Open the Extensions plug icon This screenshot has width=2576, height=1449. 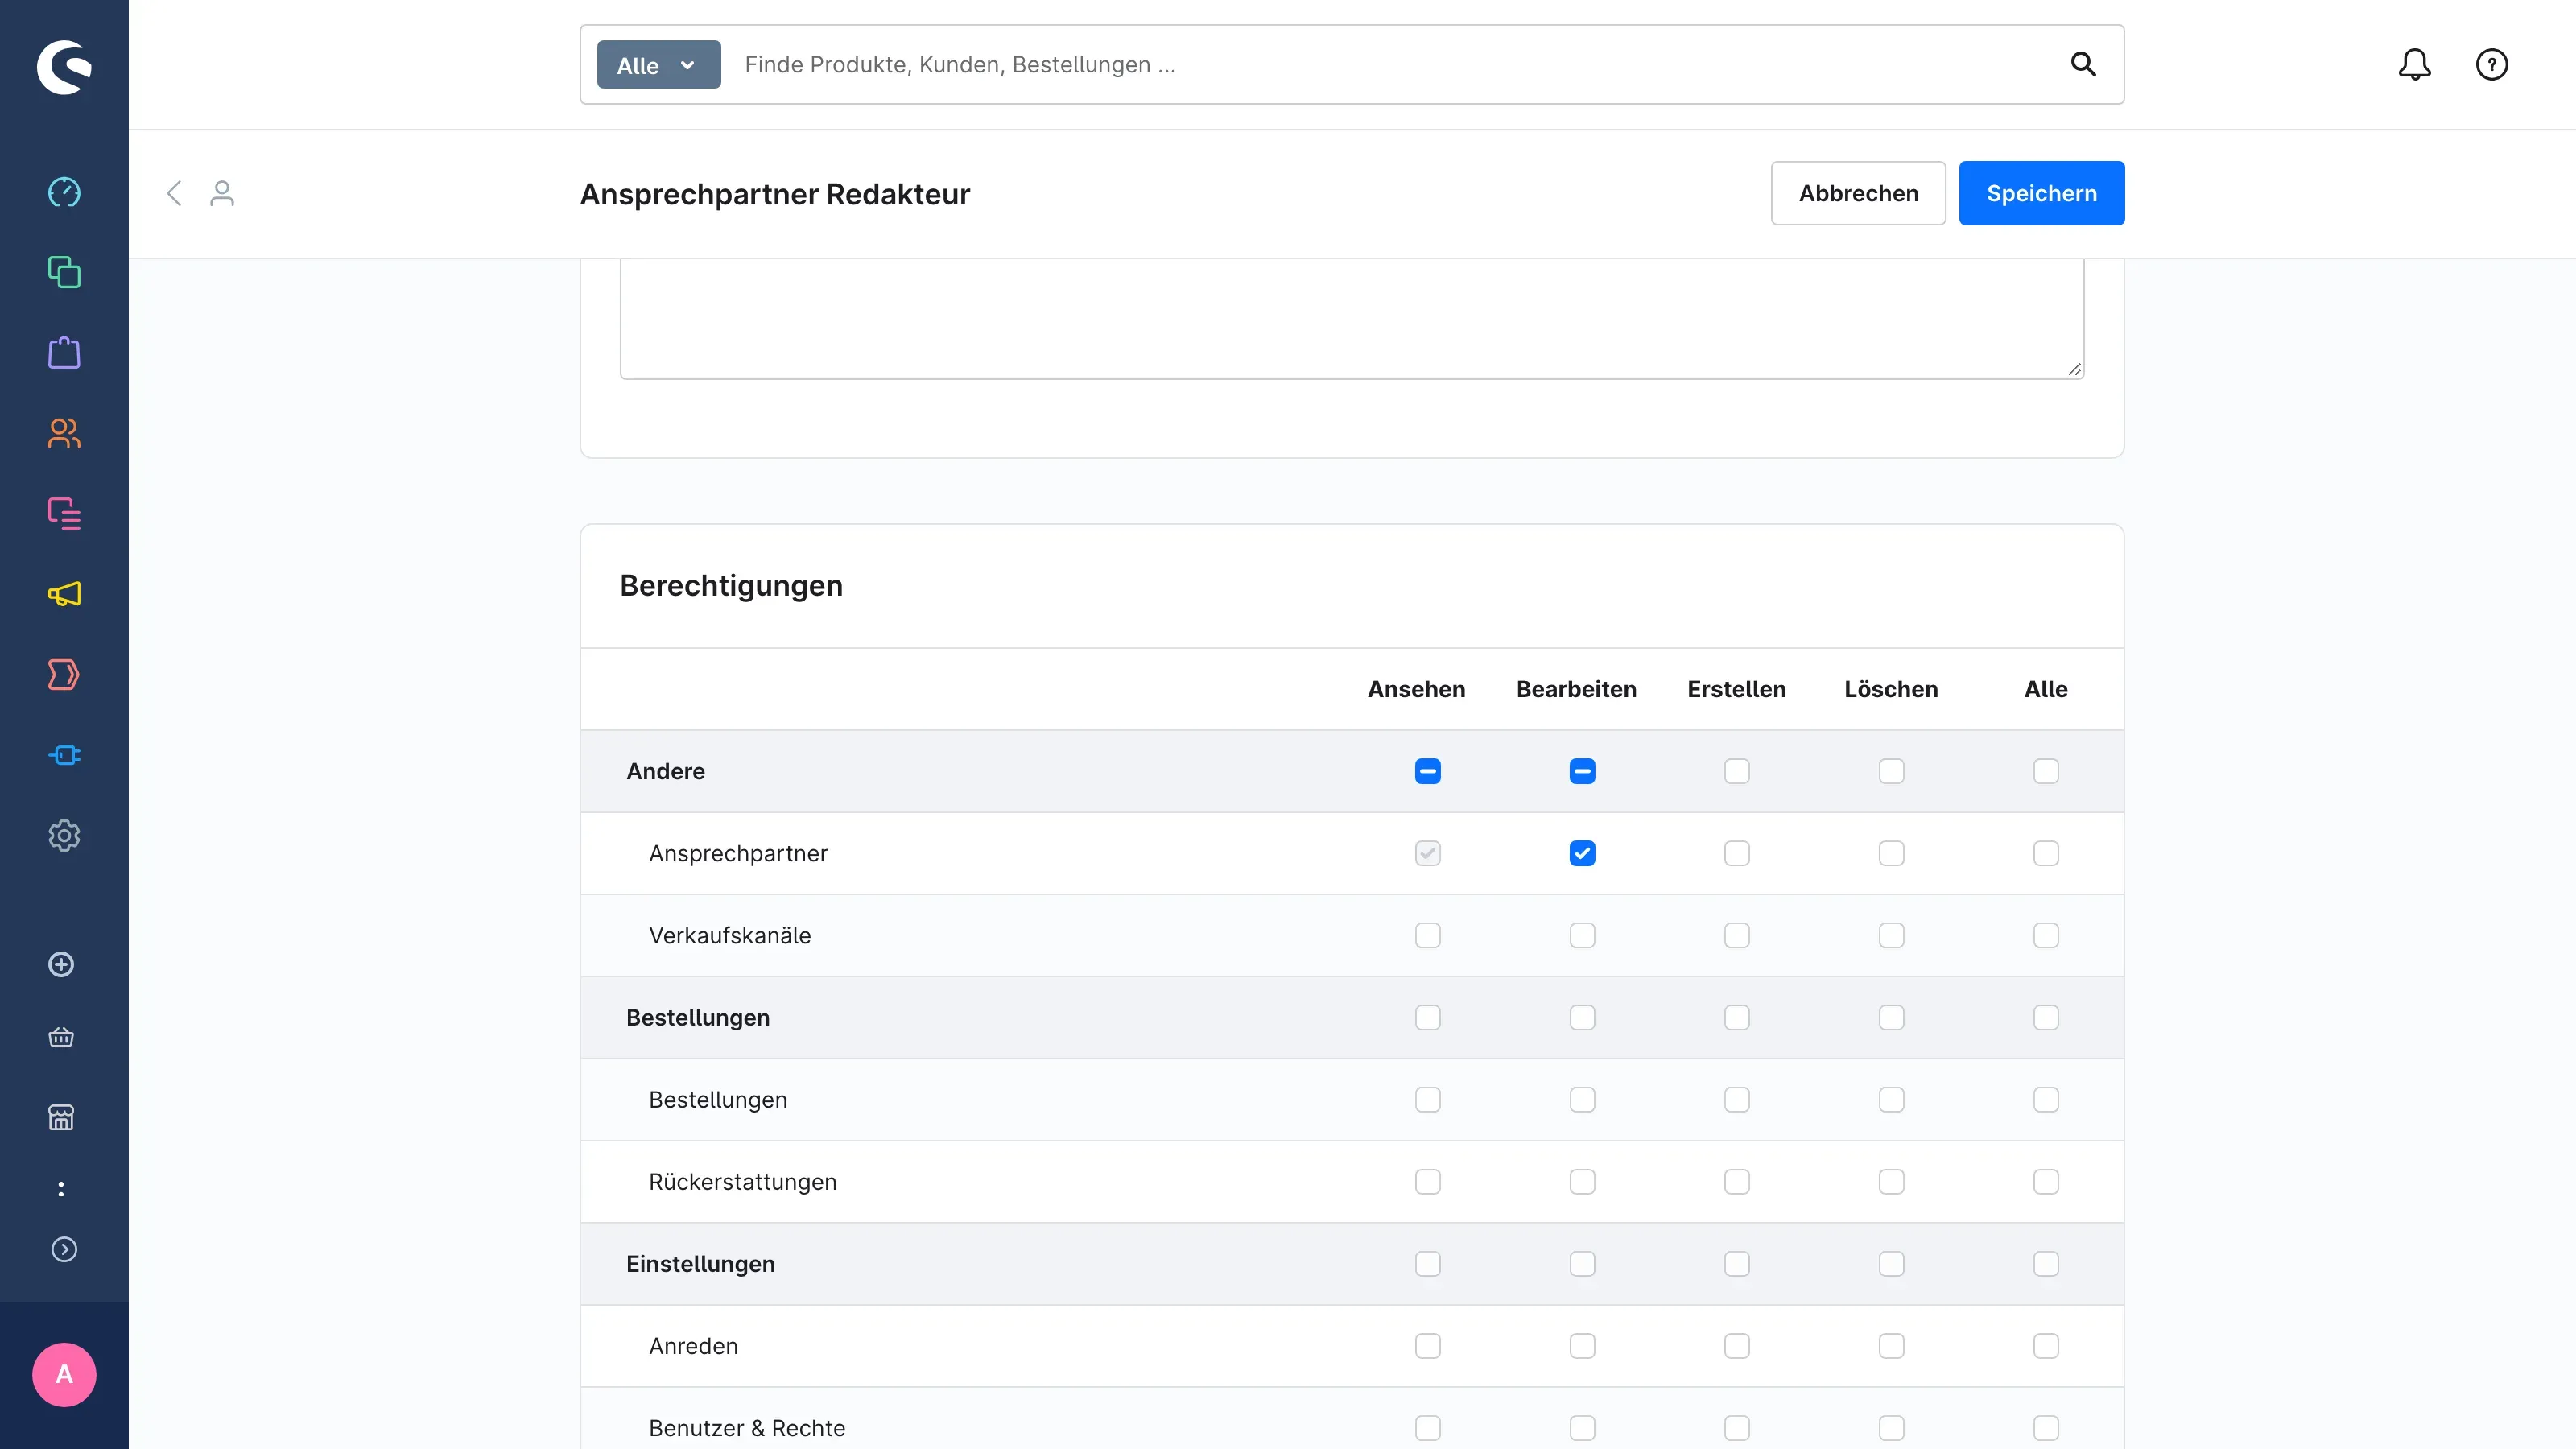64,755
